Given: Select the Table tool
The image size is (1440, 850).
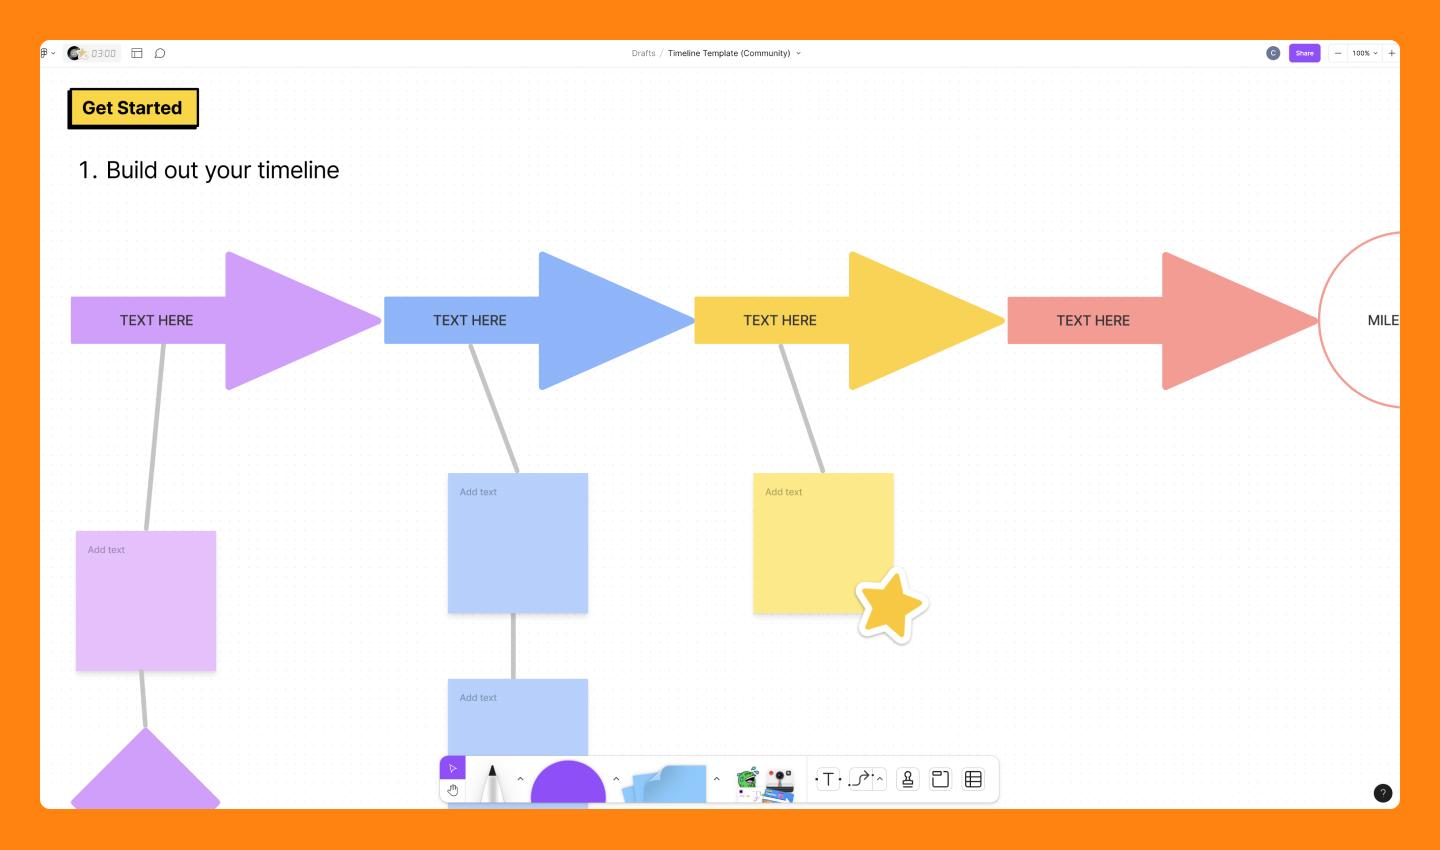Looking at the screenshot, I should pyautogui.click(x=972, y=779).
